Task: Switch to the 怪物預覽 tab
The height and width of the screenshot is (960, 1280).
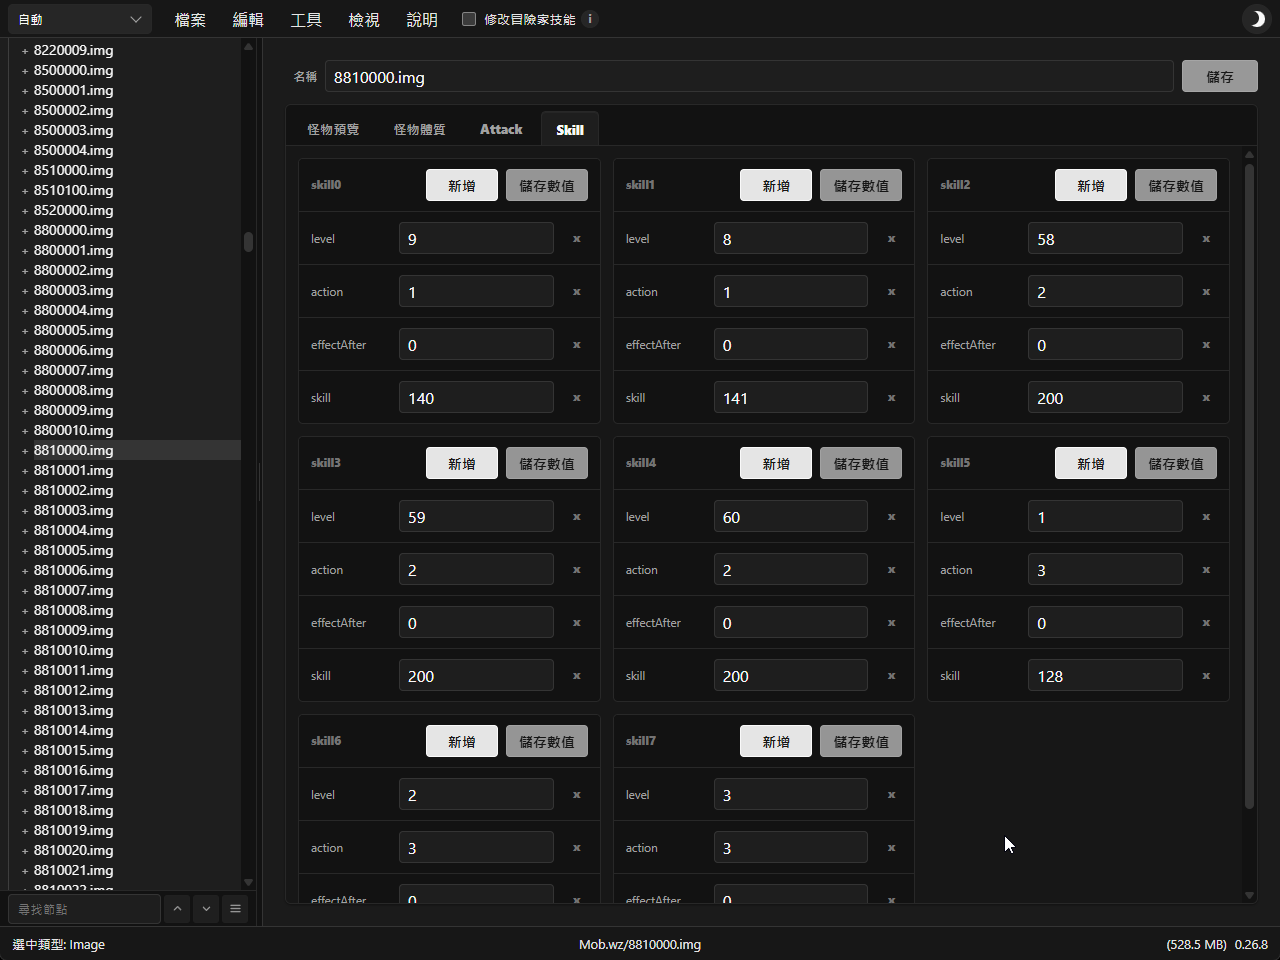Action: tap(333, 129)
